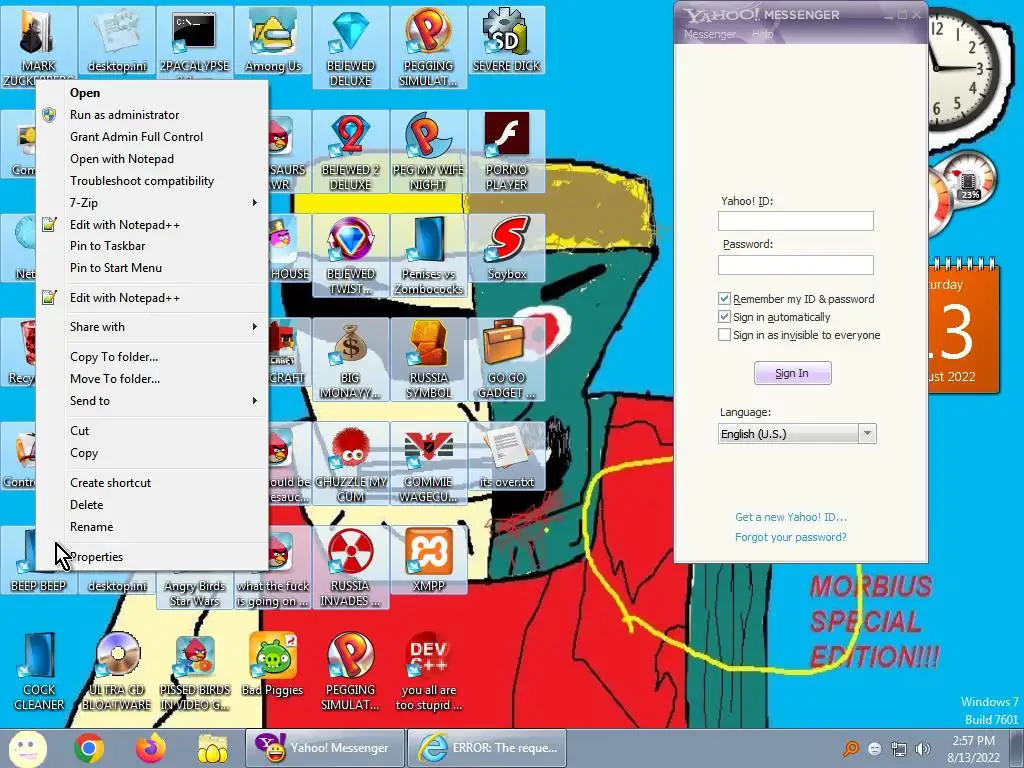This screenshot has height=768, width=1024.
Task: Open the Among Us desktop icon
Action: (273, 40)
